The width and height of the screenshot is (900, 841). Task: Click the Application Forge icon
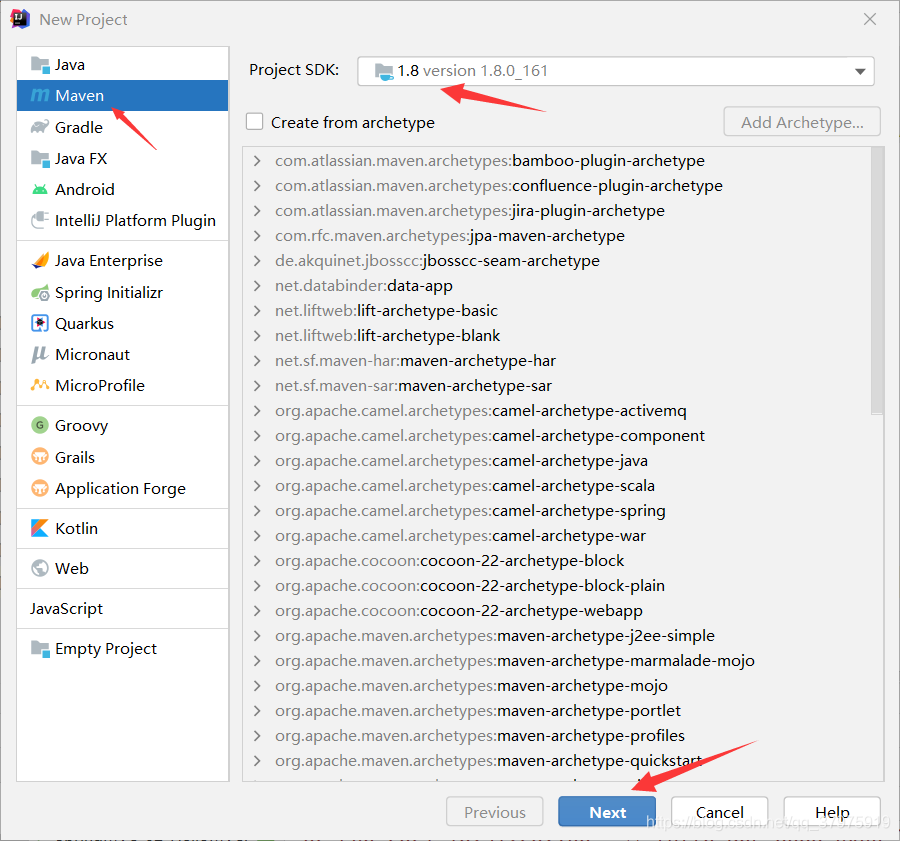[x=40, y=489]
